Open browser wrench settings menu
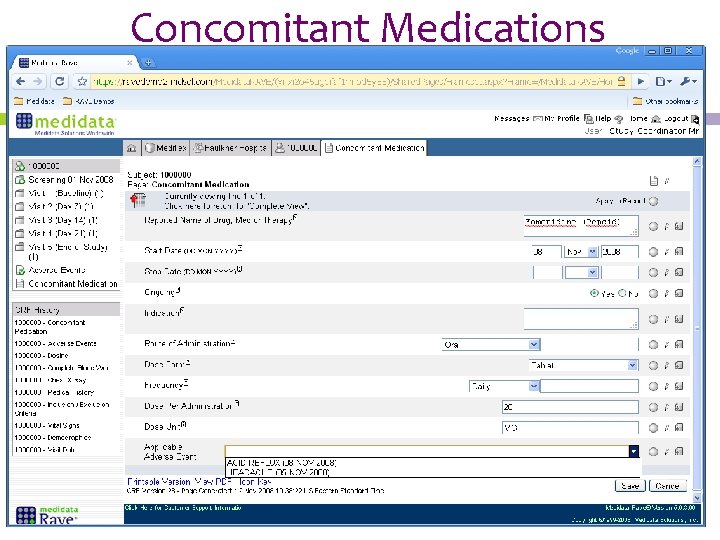 click(688, 81)
